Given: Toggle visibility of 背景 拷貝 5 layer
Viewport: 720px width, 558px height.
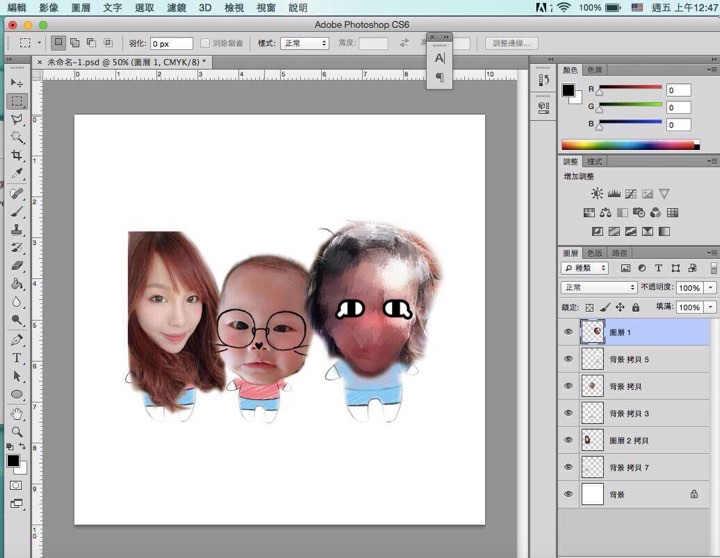Looking at the screenshot, I should [x=569, y=359].
